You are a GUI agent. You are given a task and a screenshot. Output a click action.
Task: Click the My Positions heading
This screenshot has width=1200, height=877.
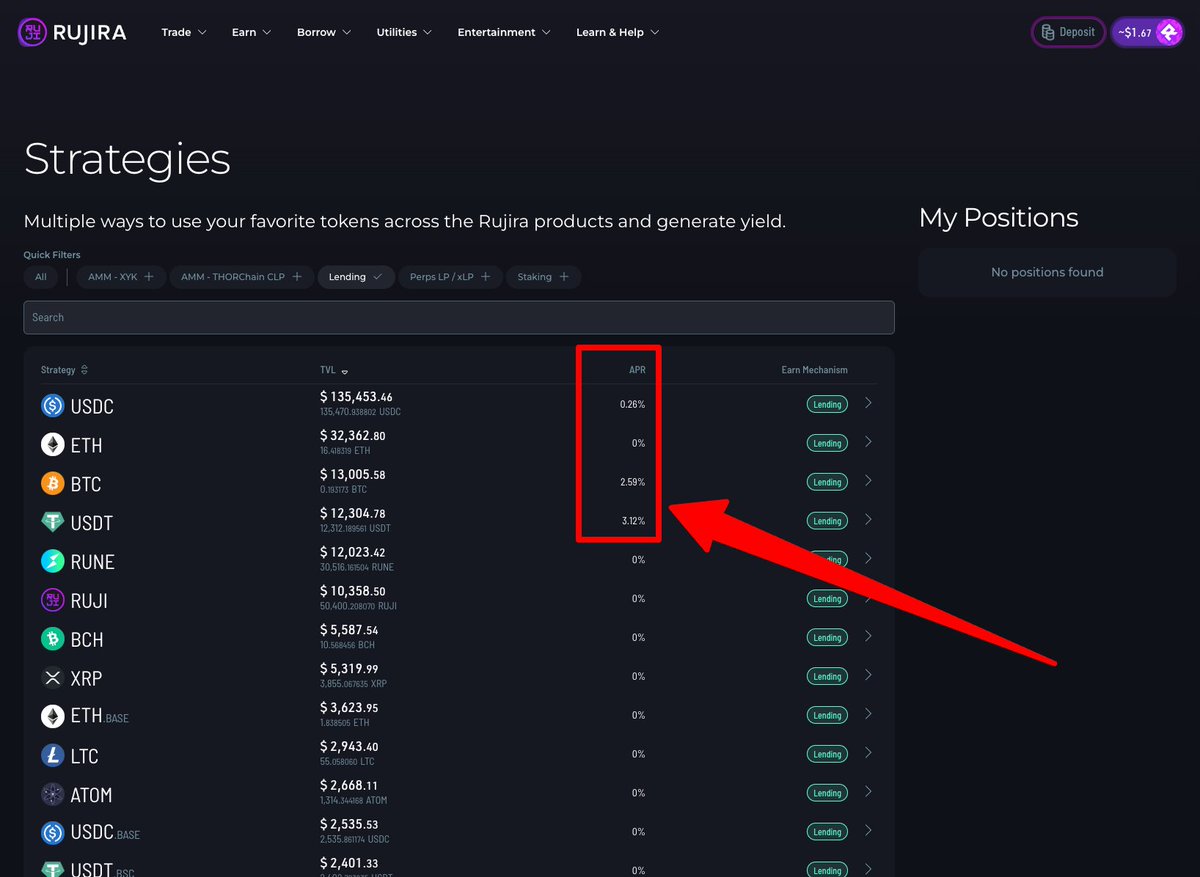click(x=998, y=218)
